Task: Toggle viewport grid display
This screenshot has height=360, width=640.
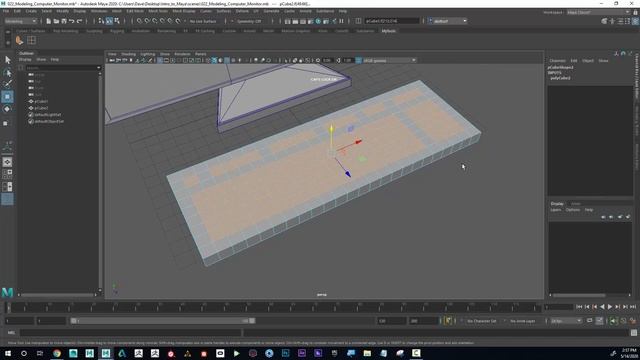Action: click(160, 60)
